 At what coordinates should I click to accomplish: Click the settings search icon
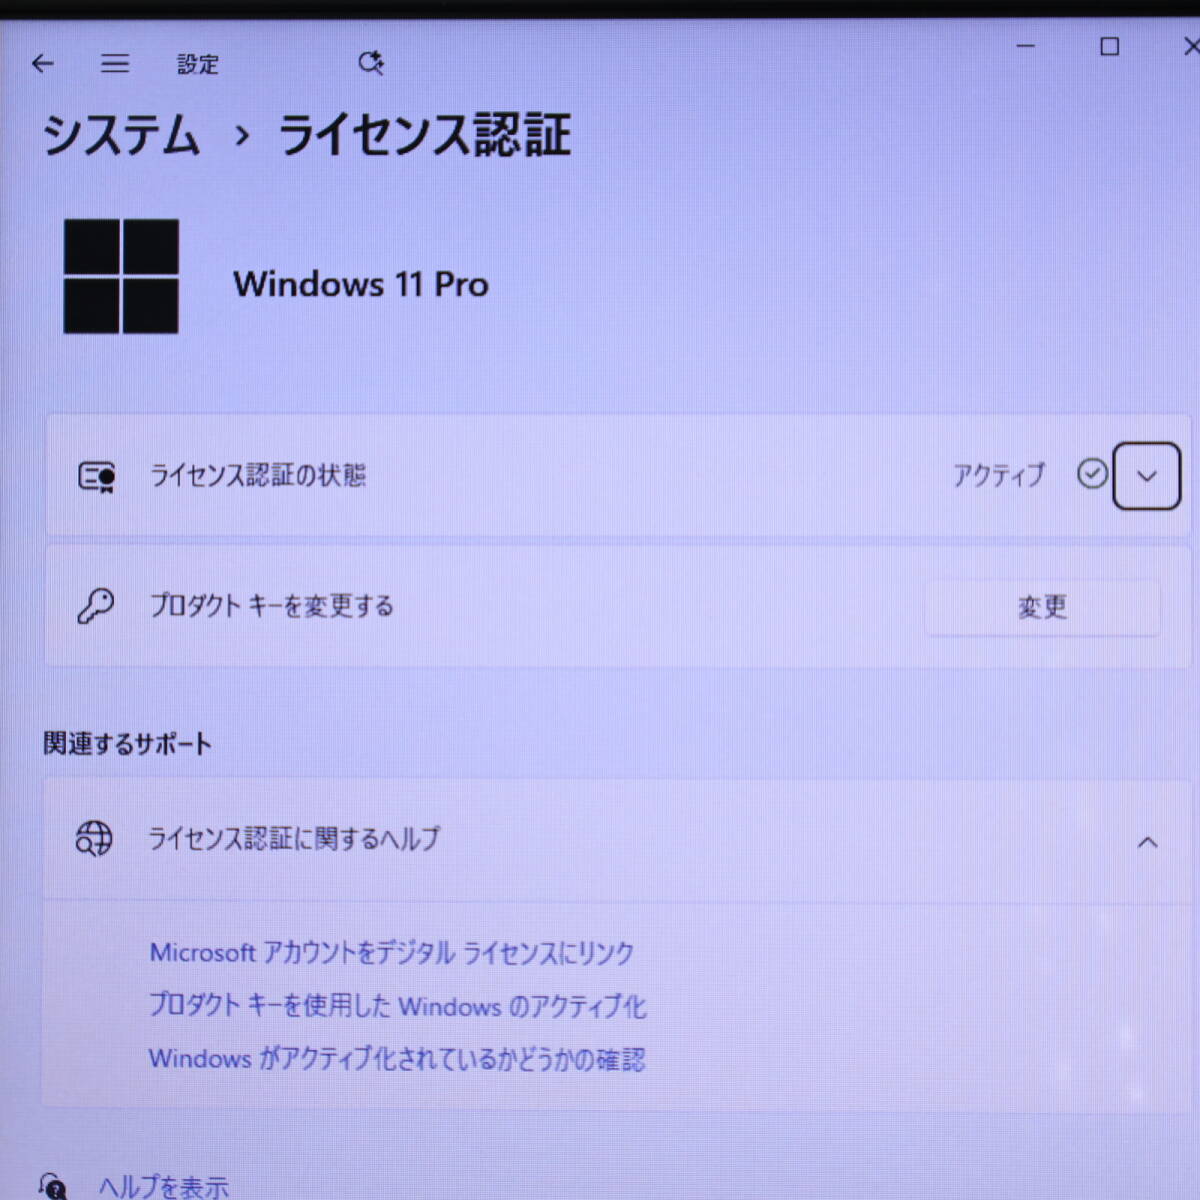point(370,63)
